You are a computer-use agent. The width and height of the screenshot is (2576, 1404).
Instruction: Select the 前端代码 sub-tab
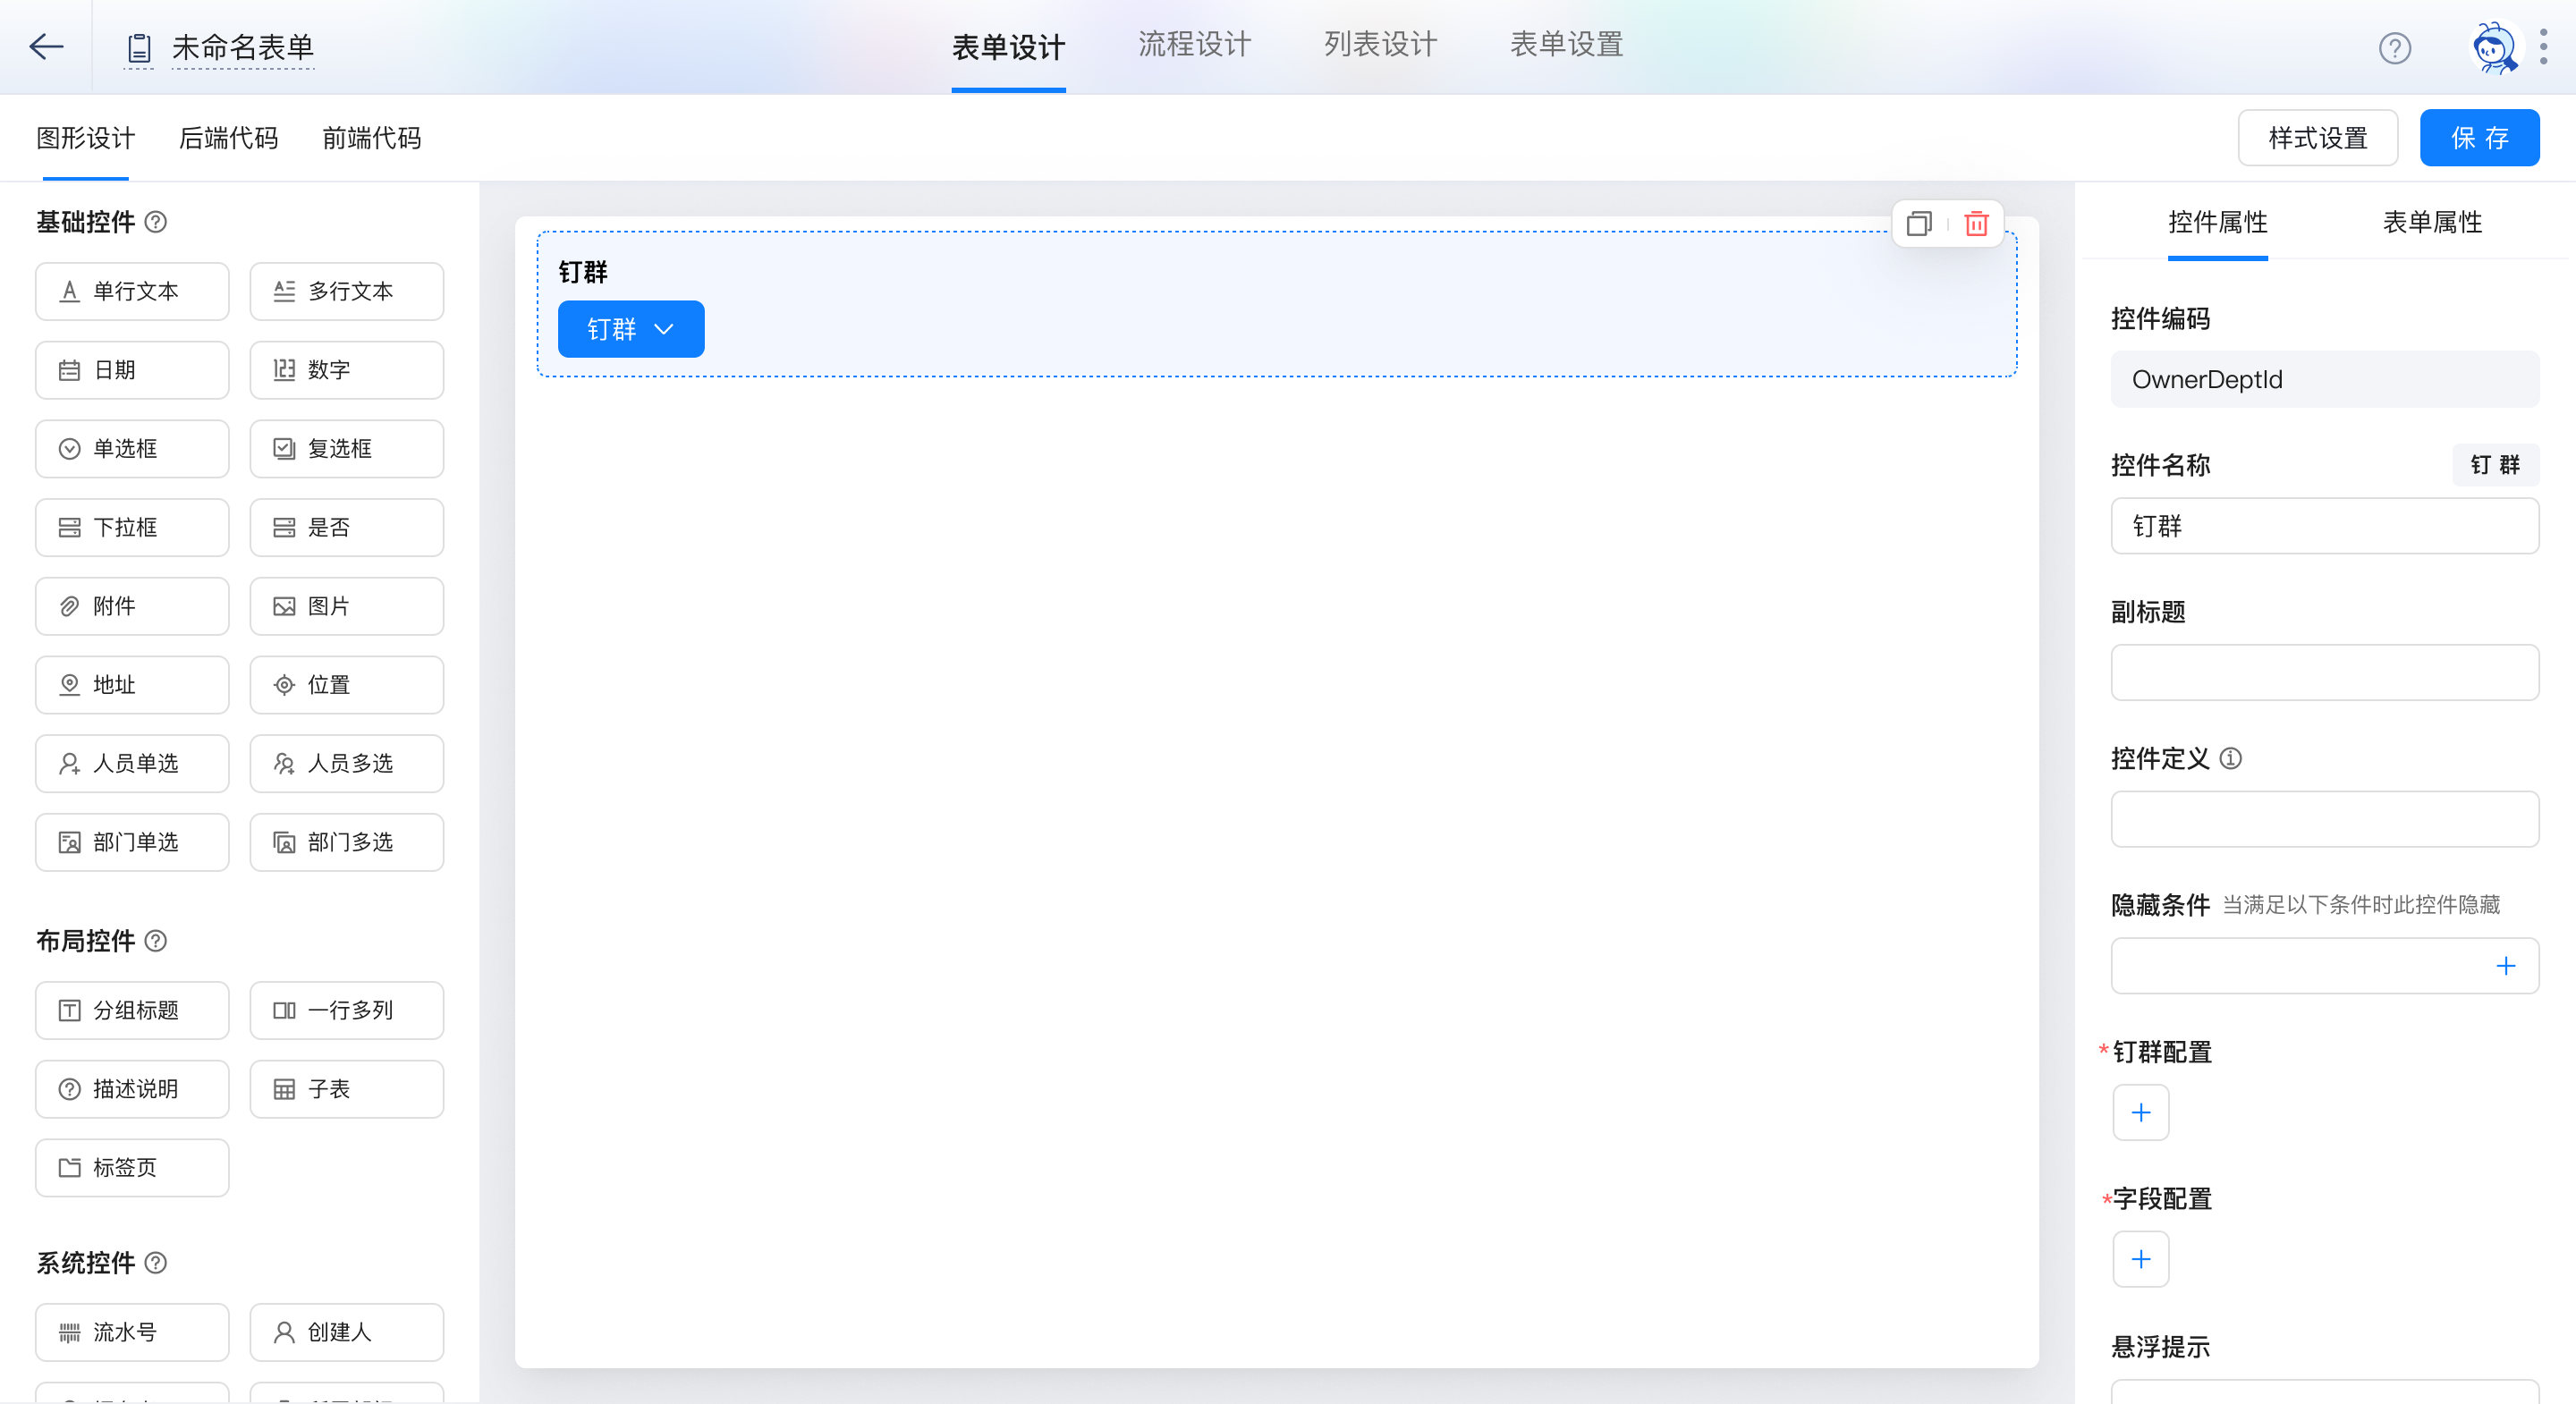(x=371, y=138)
